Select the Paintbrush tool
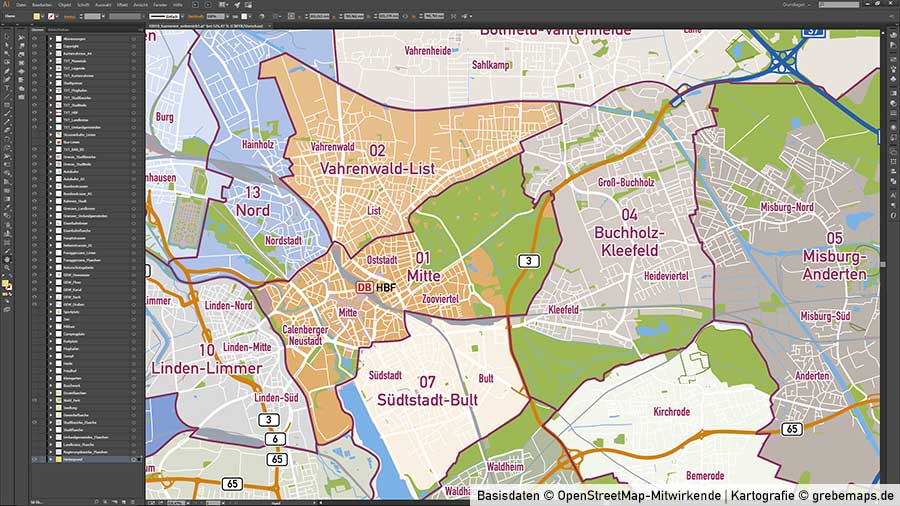900x506 pixels. tap(7, 113)
